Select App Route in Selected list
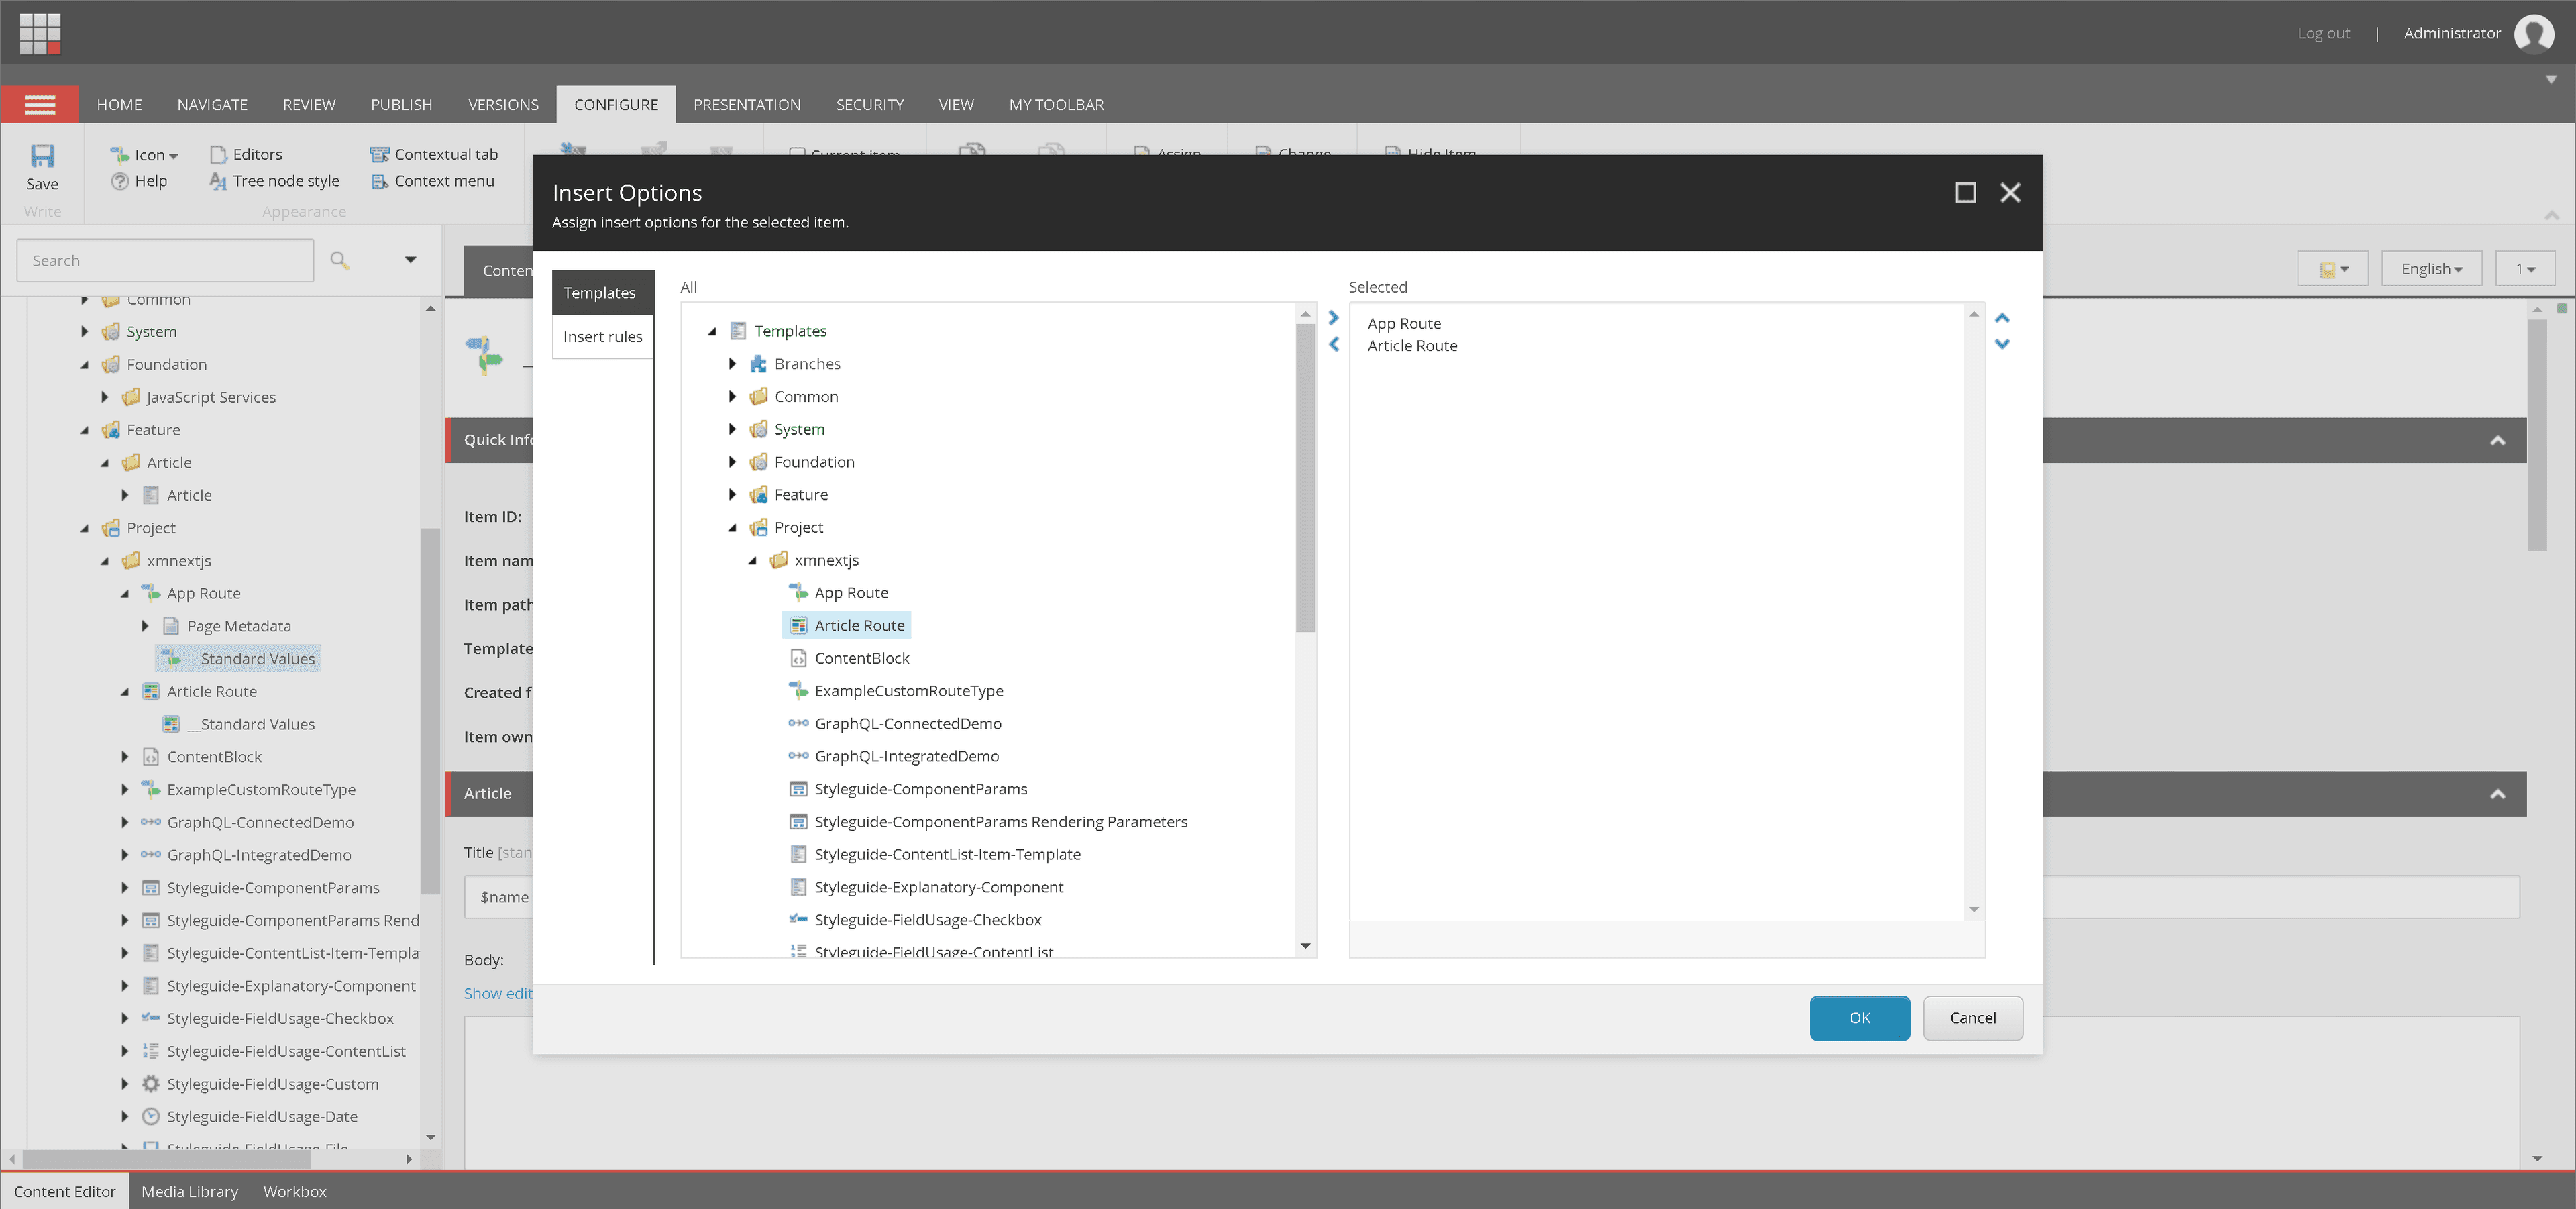 tap(1404, 323)
